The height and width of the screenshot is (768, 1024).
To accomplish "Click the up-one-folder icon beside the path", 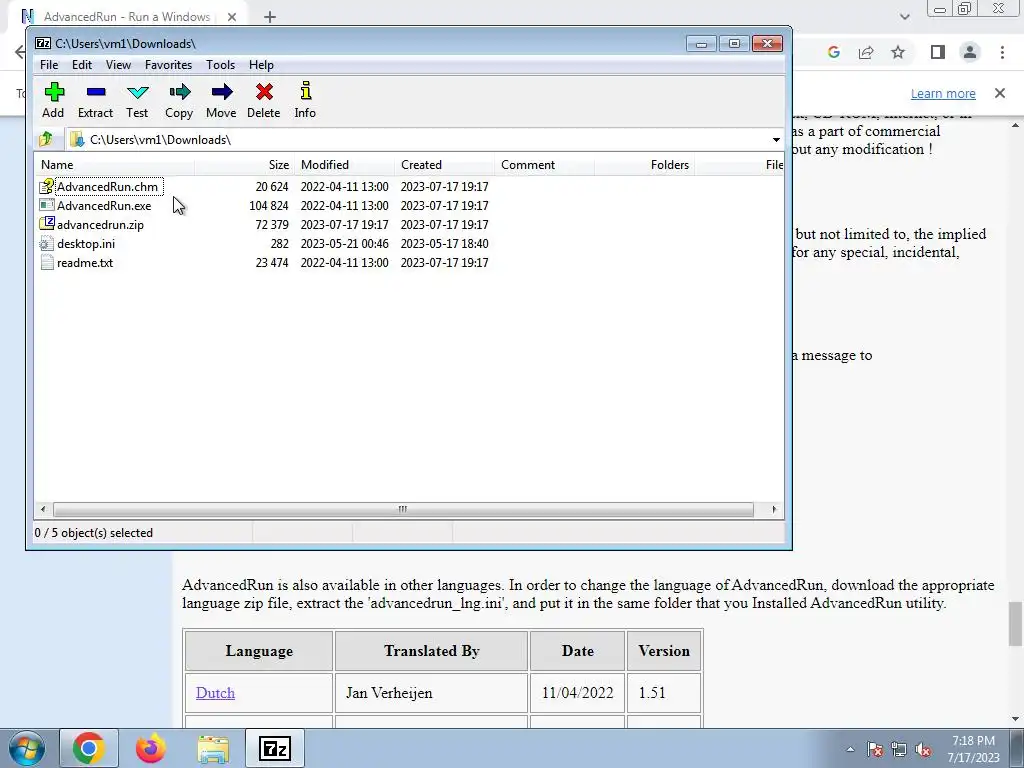I will [46, 139].
